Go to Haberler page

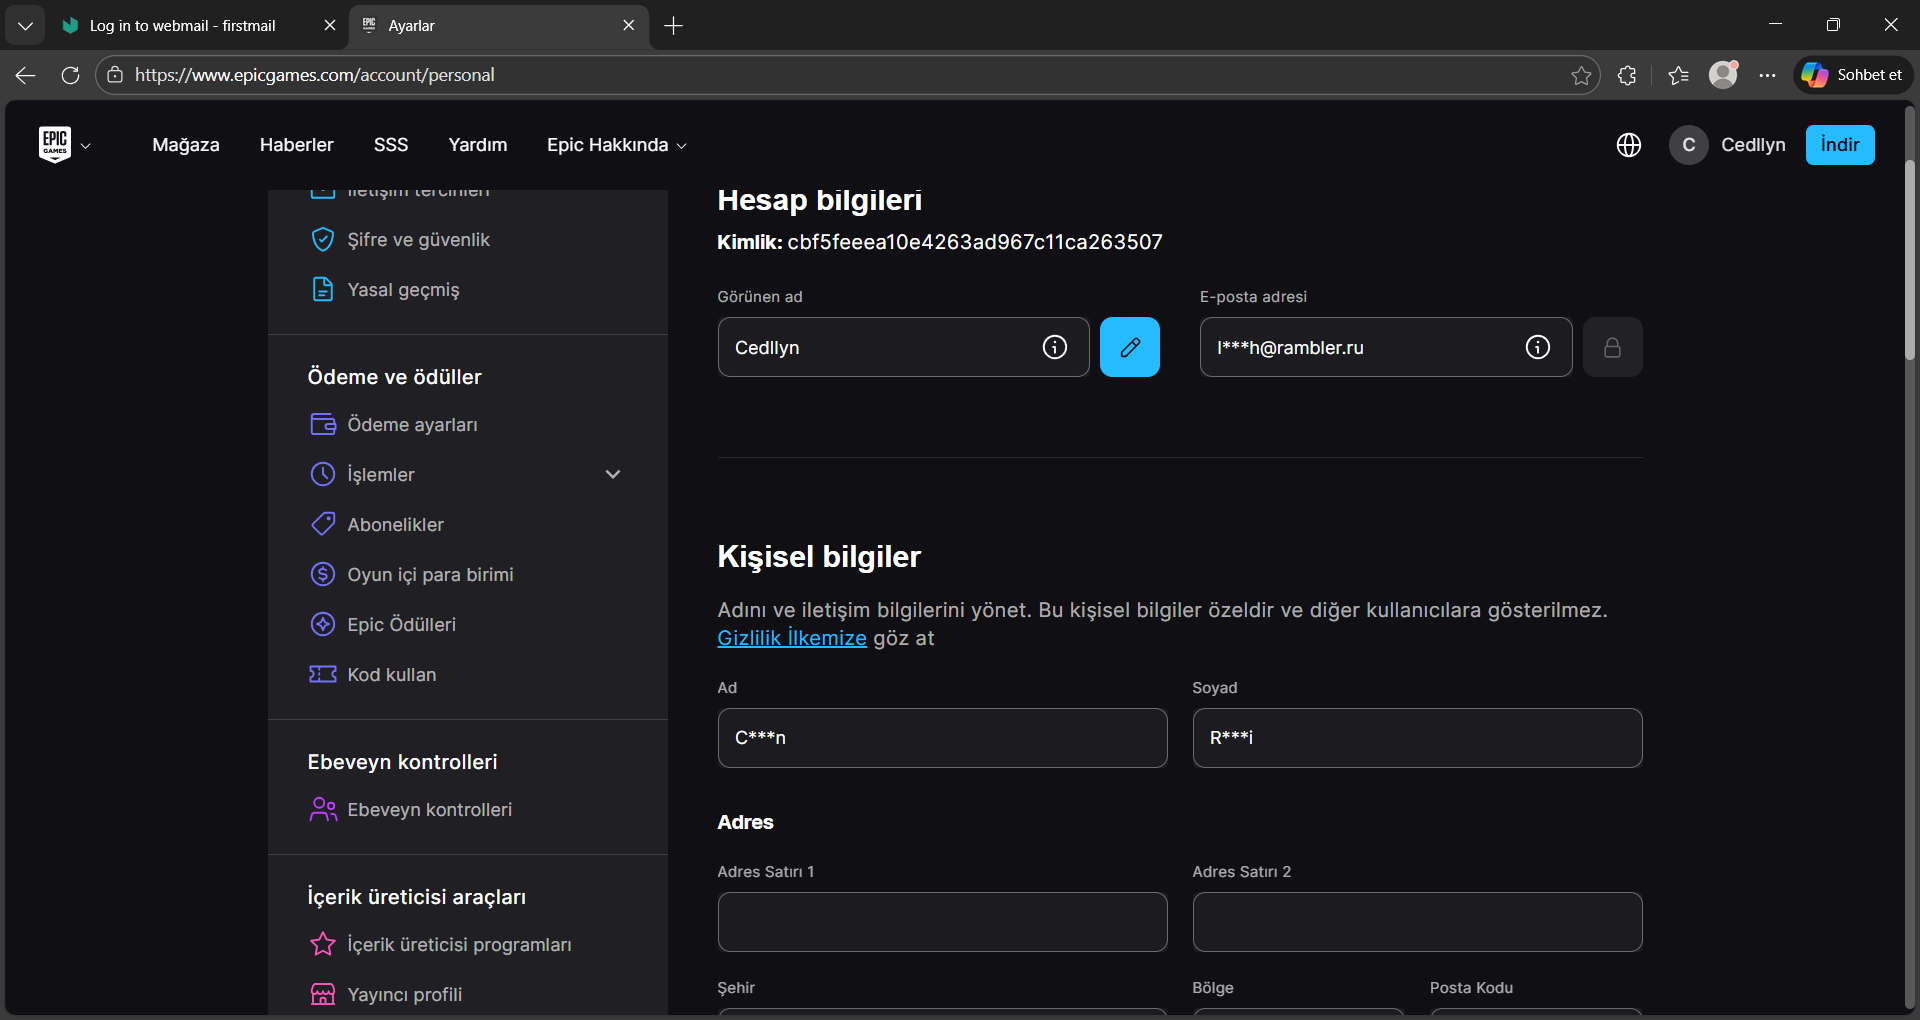coord(296,145)
